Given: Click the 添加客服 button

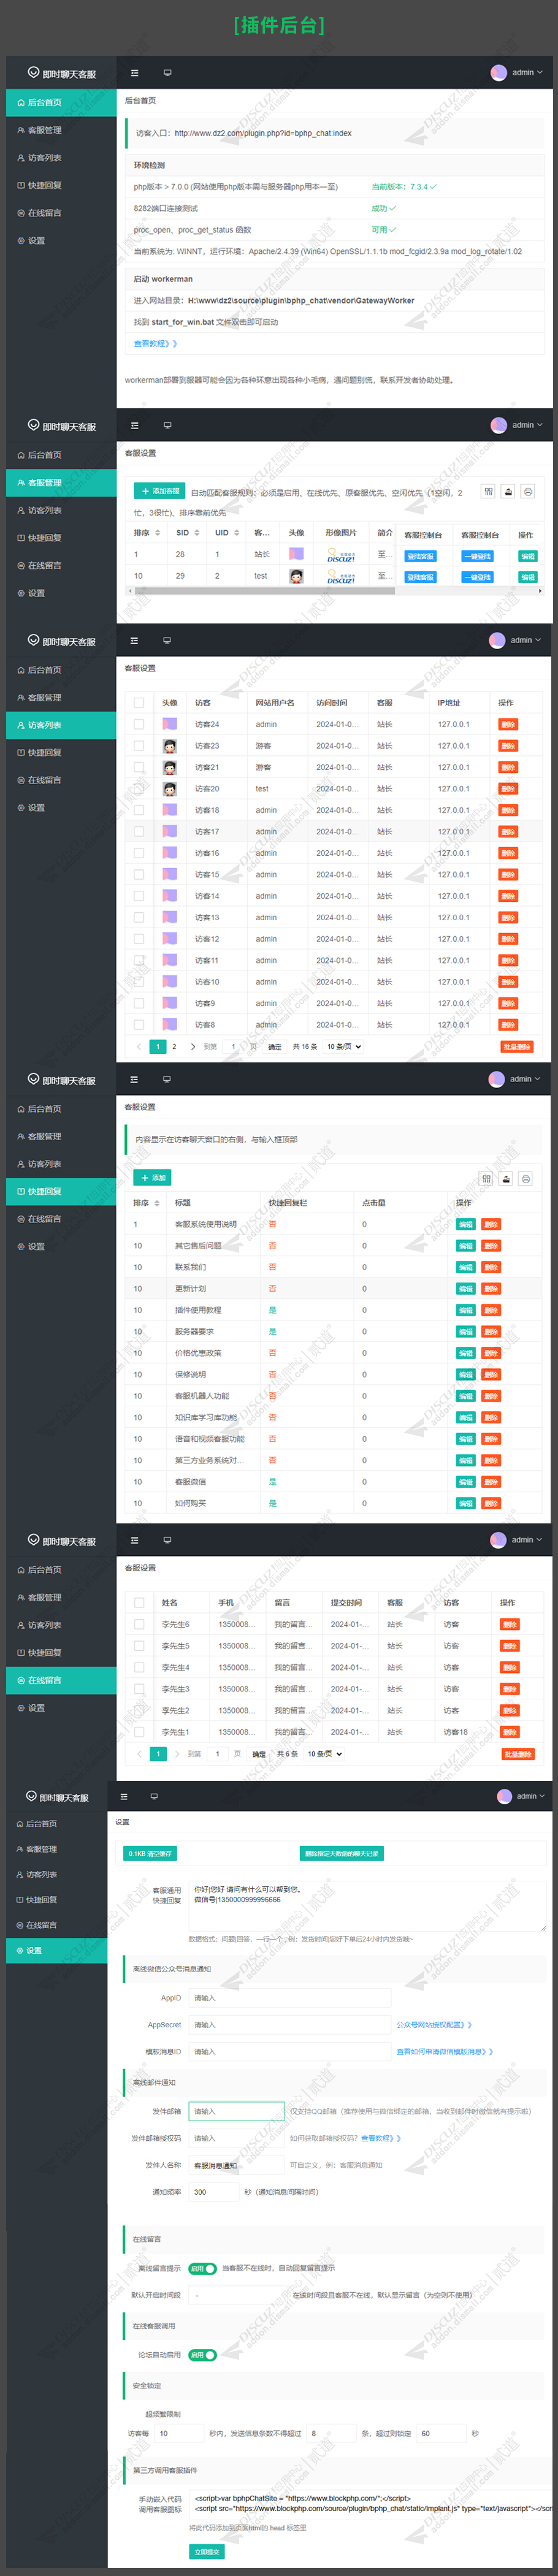Looking at the screenshot, I should tap(160, 491).
